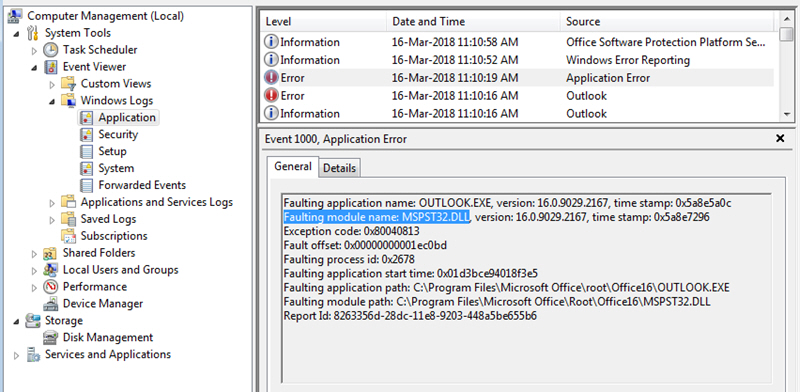This screenshot has height=392, width=800.
Task: Click event list scrollbar down arrow
Action: pyautogui.click(x=787, y=114)
